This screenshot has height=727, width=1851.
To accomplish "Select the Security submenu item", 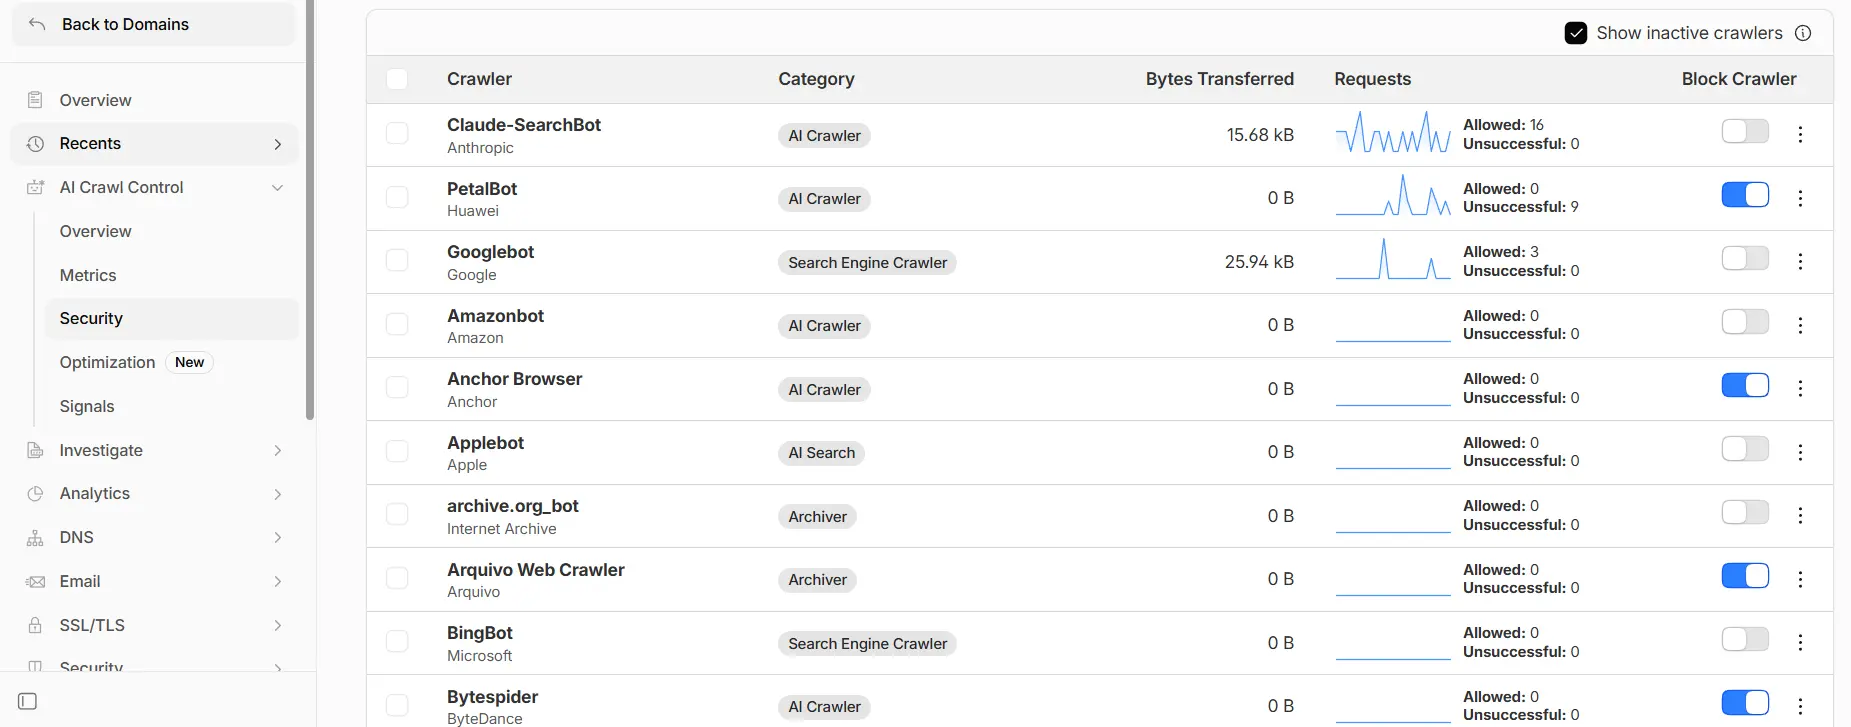I will 172,319.
